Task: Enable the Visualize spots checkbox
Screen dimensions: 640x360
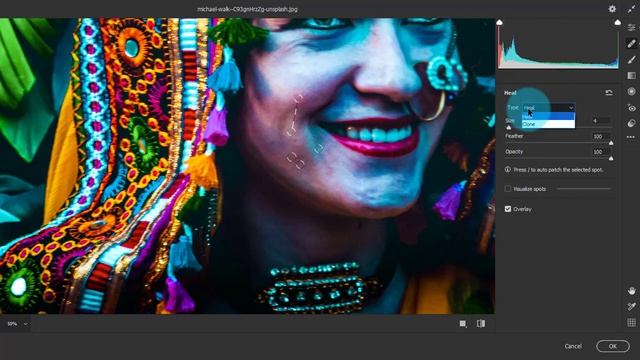Action: tap(508, 189)
